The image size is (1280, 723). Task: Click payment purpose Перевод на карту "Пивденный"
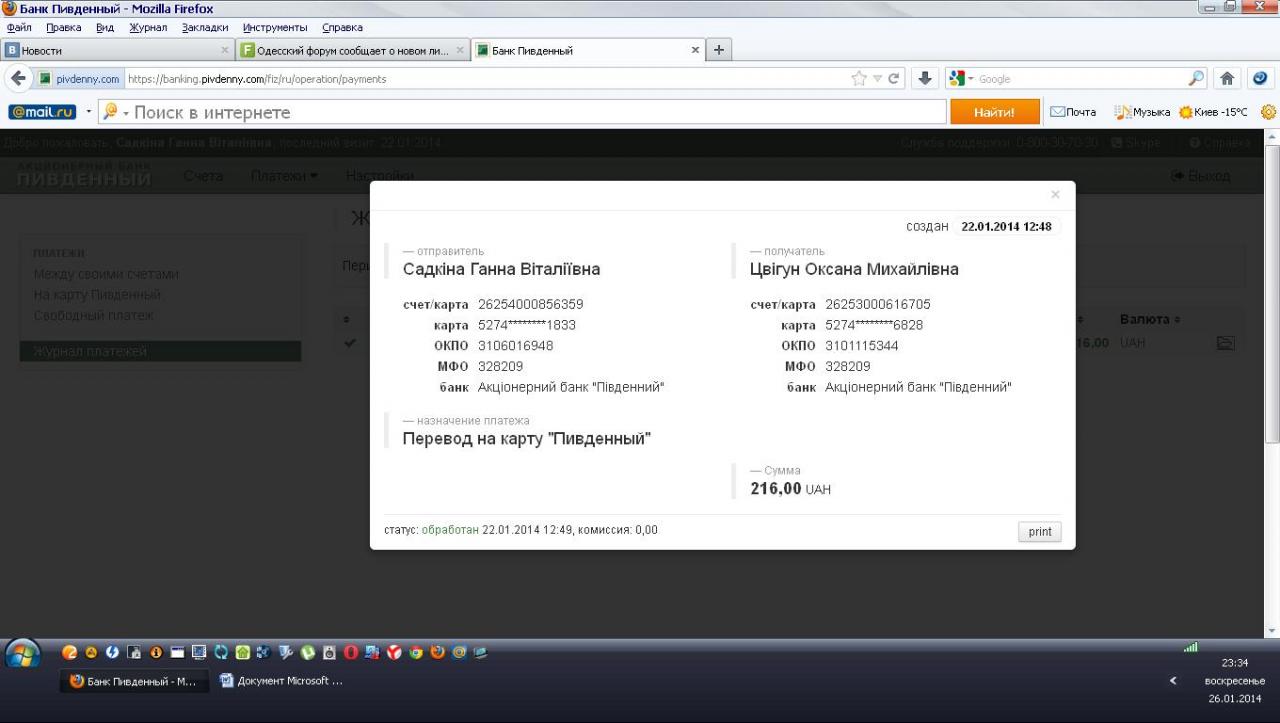coord(527,438)
